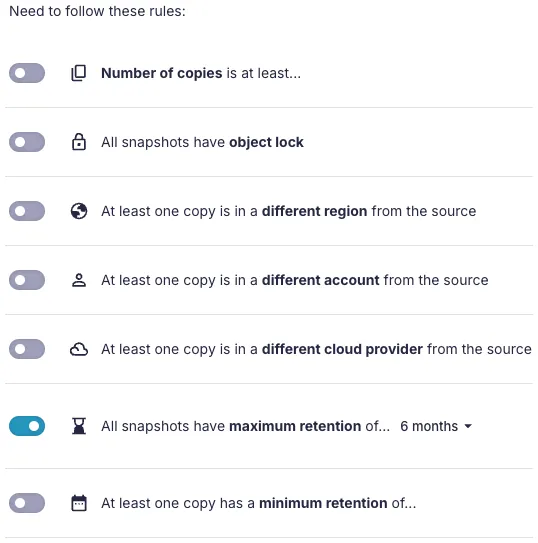Click the calendar icon for minimum retention
The height and width of the screenshot is (543, 538).
[x=79, y=503]
